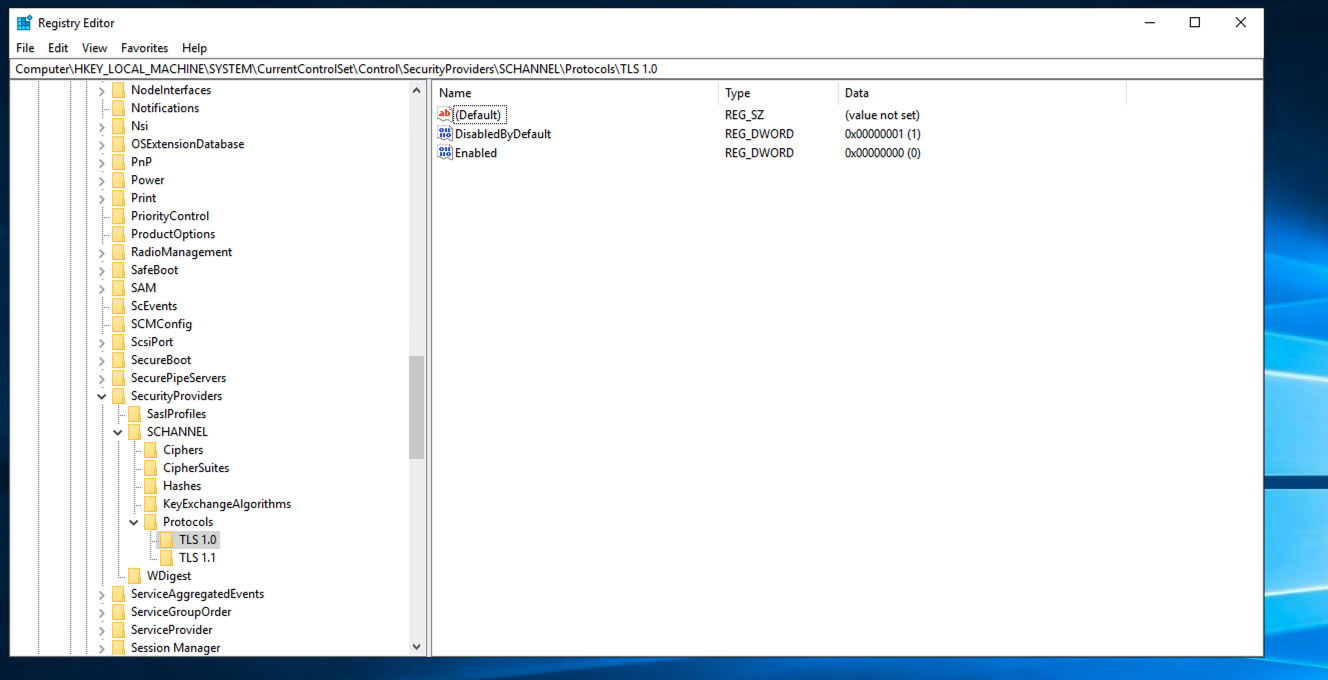Expand the NodeInterfaces key
This screenshot has width=1328, height=680.
pos(102,91)
